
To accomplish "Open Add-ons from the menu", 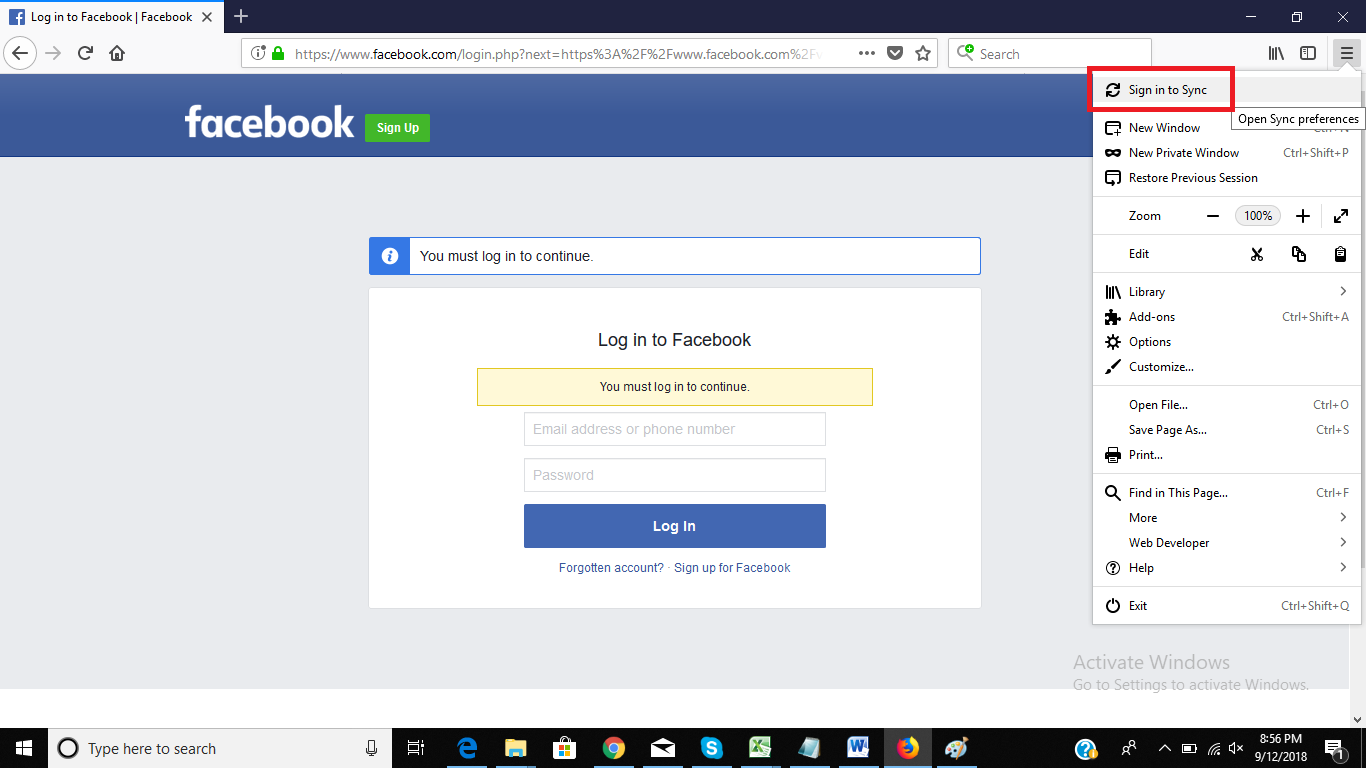I will click(x=1228, y=317).
